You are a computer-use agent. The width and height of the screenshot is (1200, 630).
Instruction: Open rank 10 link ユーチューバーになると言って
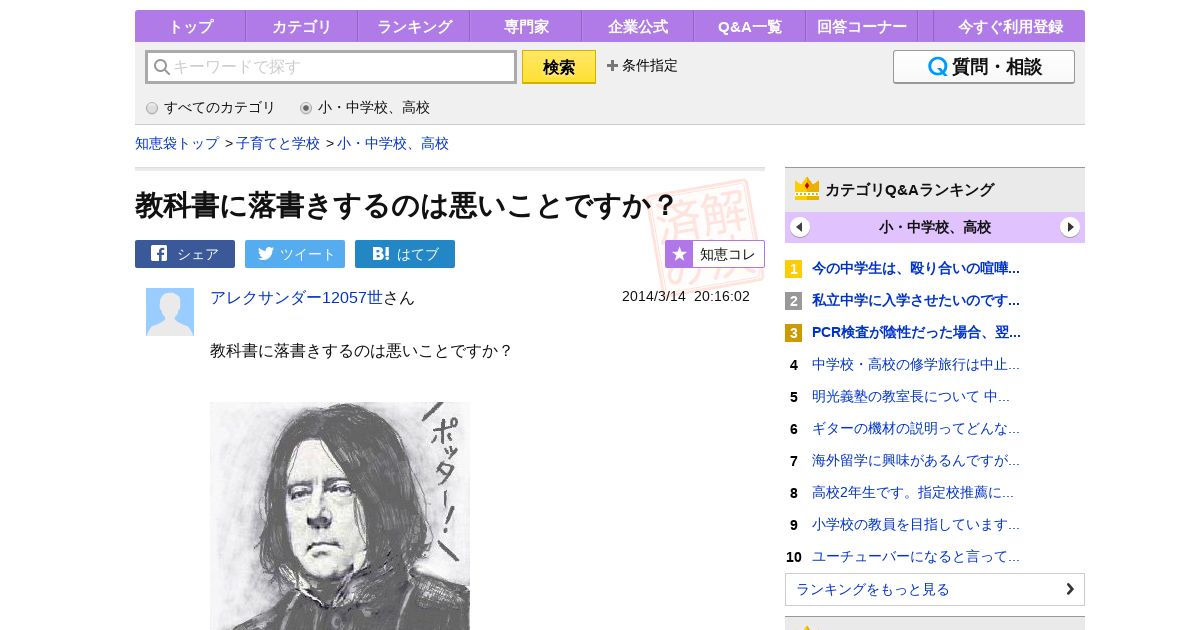coord(916,556)
